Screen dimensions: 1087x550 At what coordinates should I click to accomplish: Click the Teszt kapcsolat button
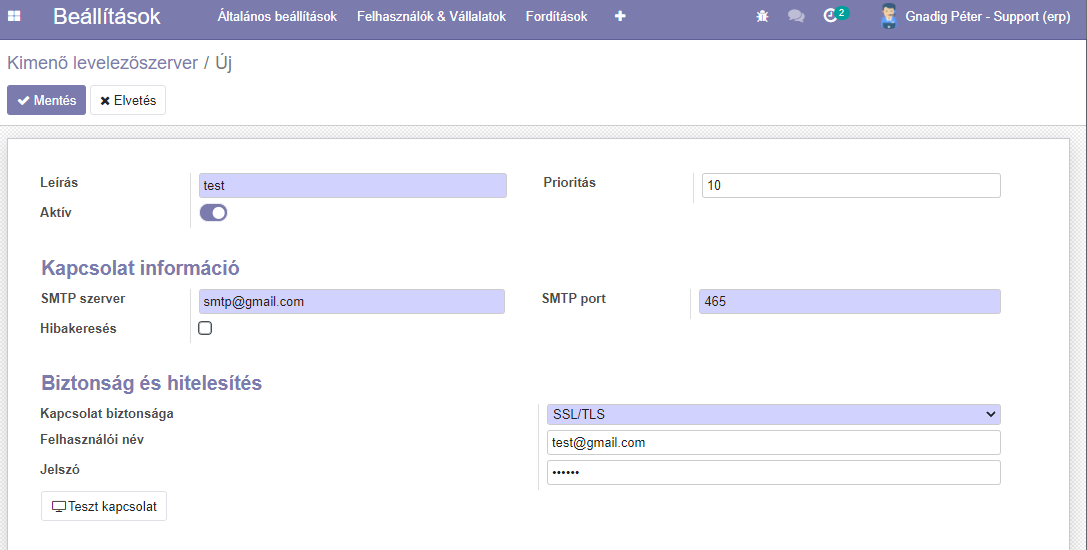(x=104, y=506)
